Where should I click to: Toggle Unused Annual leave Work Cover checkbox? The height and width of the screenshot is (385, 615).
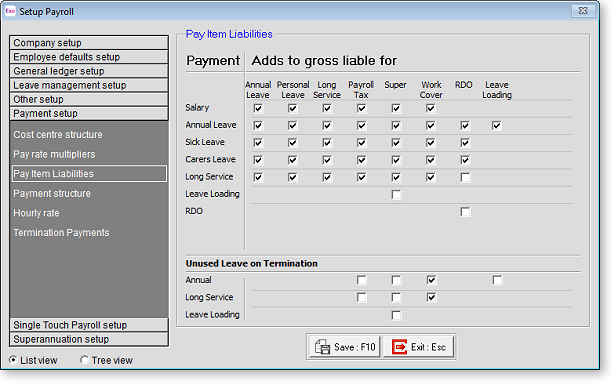[431, 280]
